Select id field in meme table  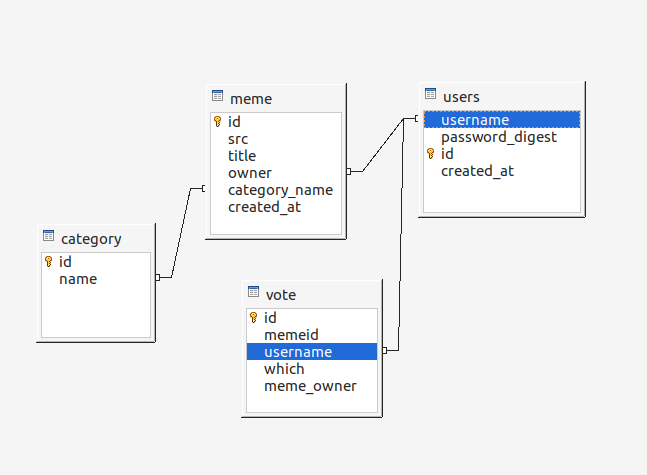pyautogui.click(x=276, y=122)
